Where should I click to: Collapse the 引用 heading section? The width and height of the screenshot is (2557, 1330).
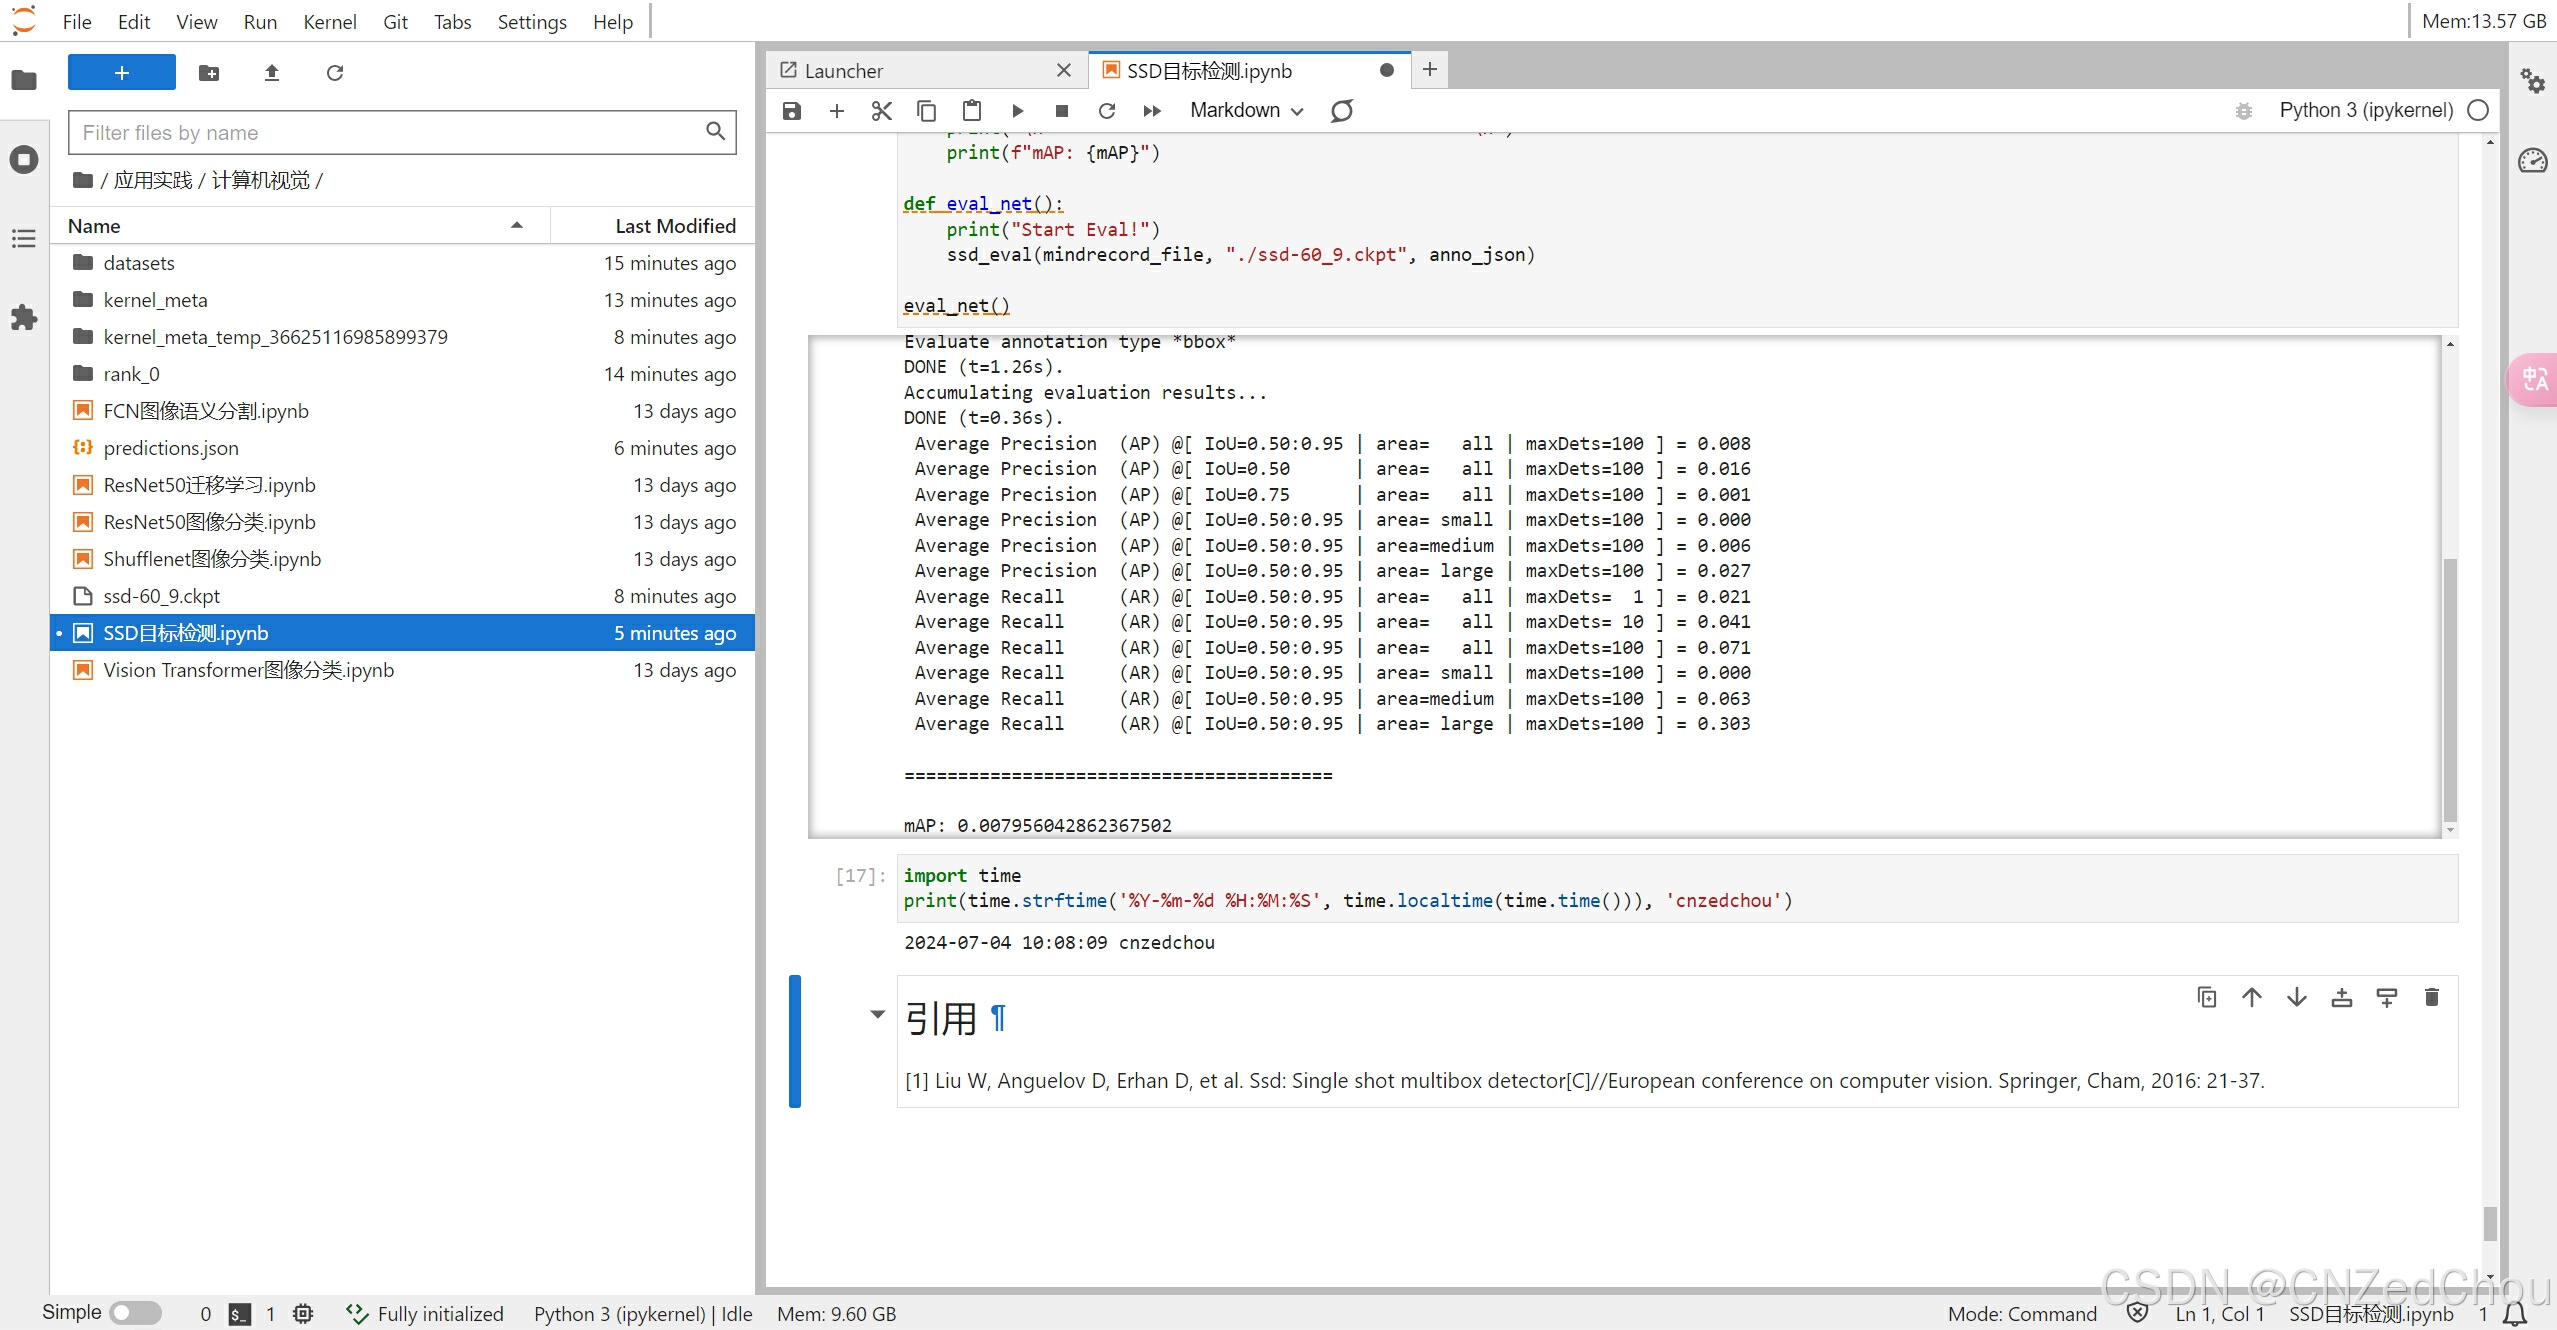point(877,1014)
